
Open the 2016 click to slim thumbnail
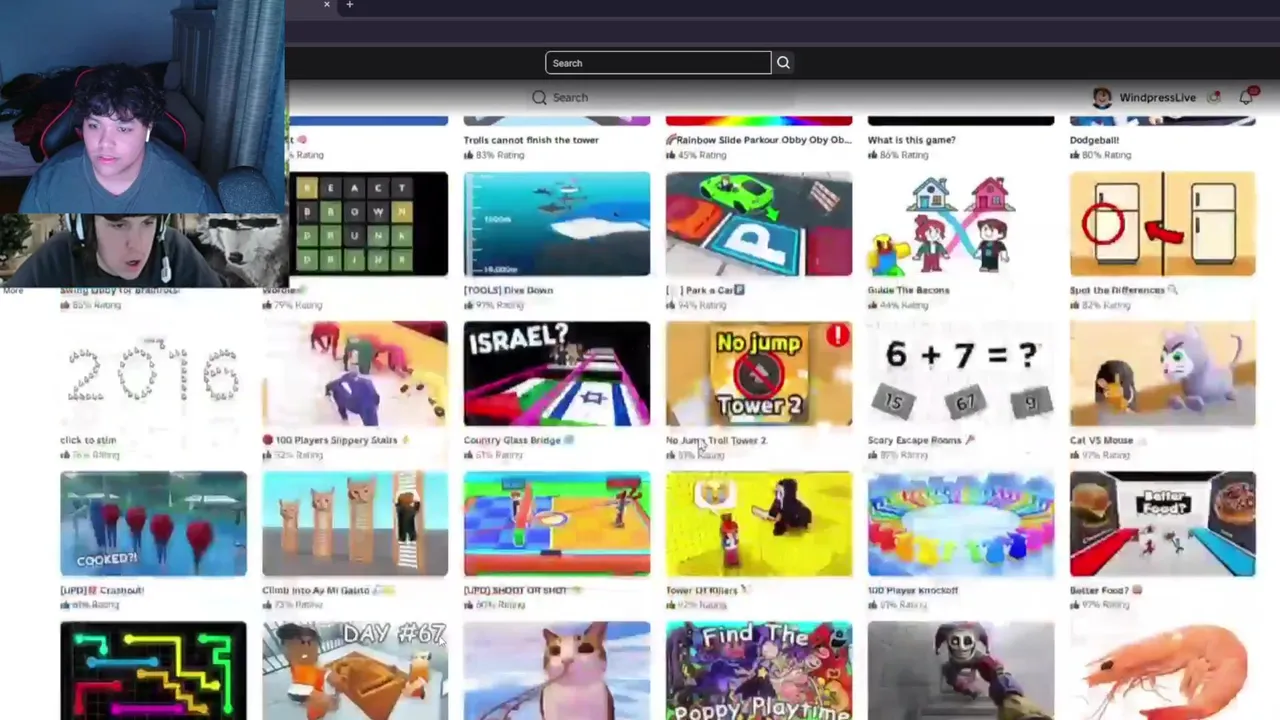tap(153, 374)
